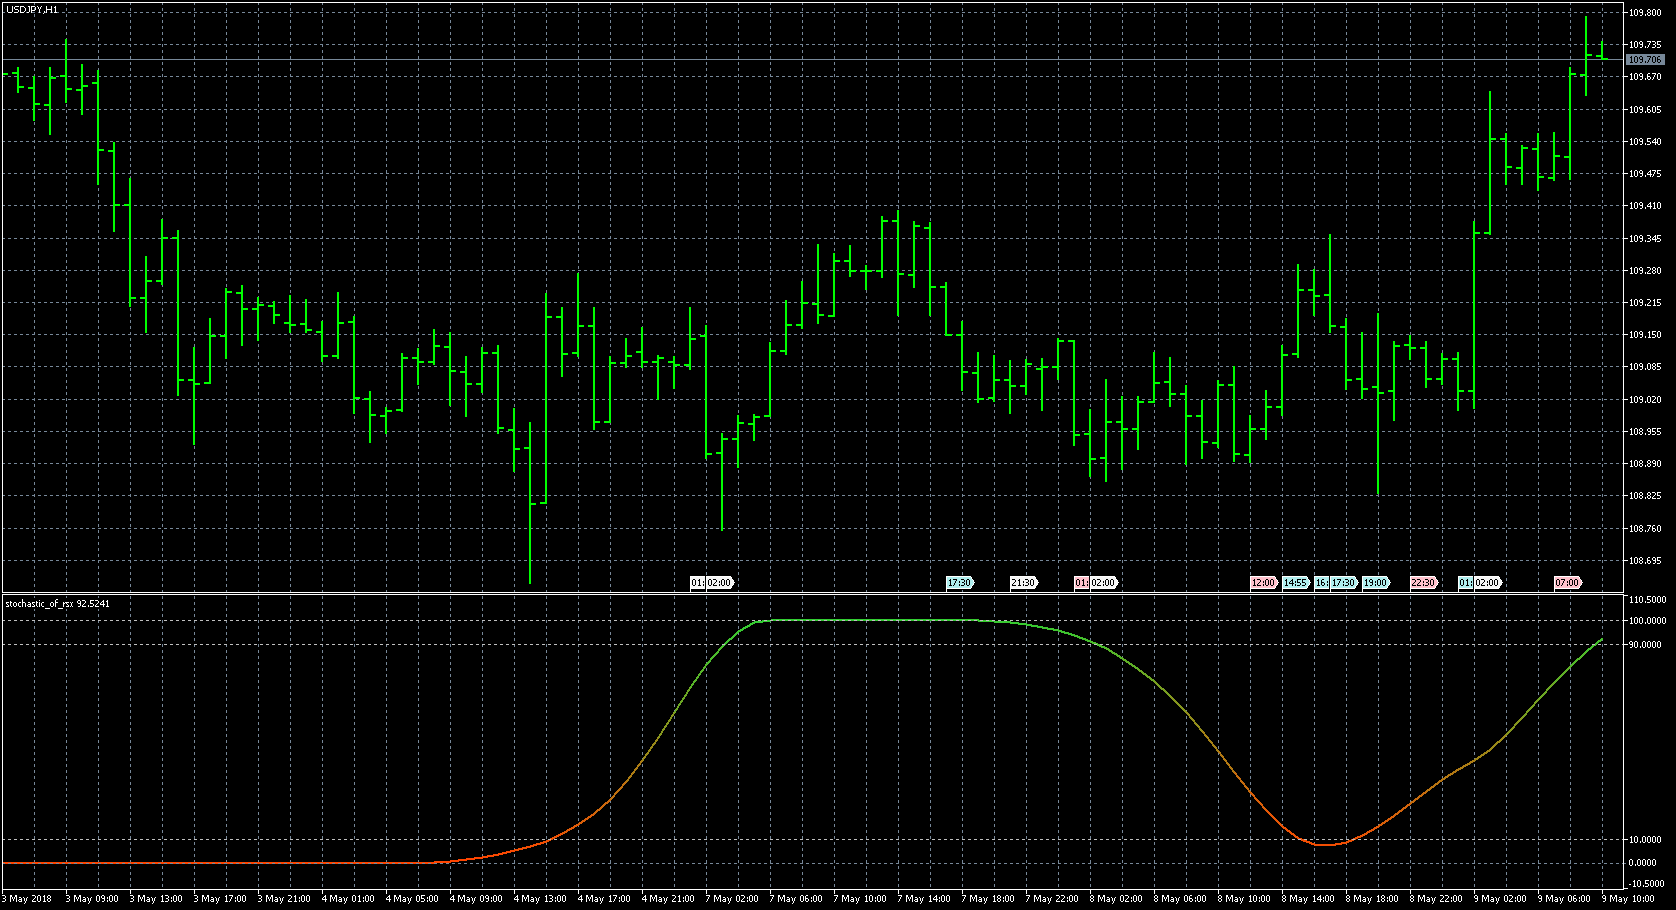Click the 100.0000 indicator scale label

coord(1647,621)
